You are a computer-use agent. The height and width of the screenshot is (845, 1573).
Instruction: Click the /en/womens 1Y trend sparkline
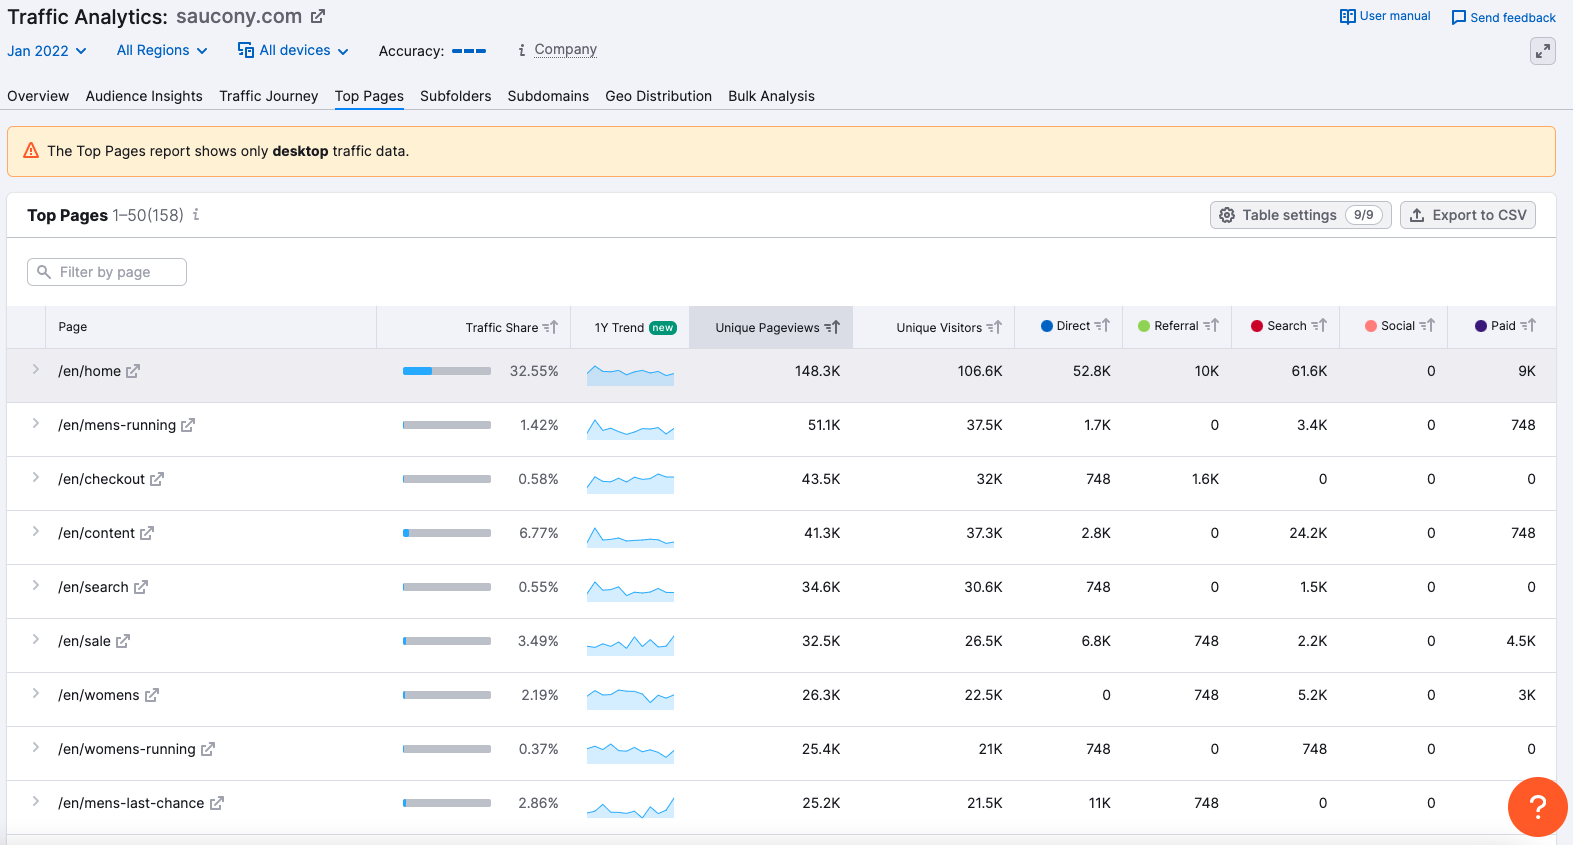630,698
